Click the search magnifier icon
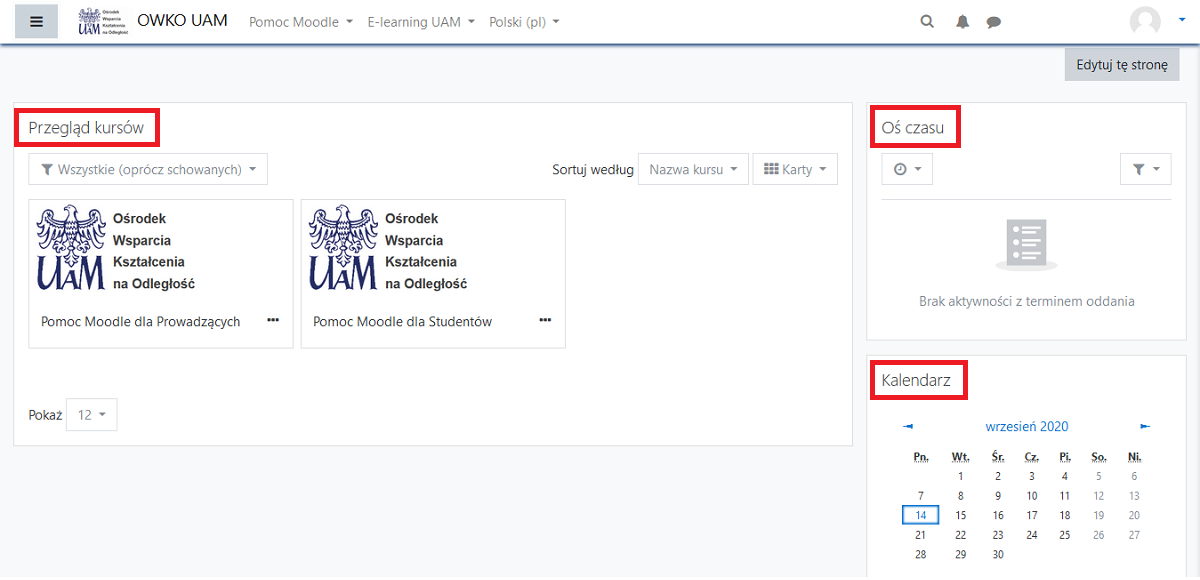 926,20
